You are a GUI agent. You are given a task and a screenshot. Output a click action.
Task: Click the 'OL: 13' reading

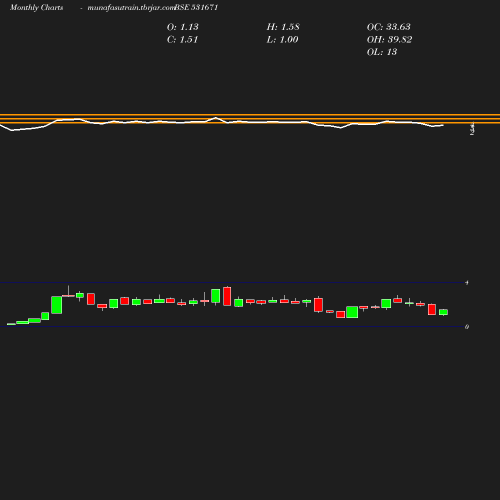382,52
